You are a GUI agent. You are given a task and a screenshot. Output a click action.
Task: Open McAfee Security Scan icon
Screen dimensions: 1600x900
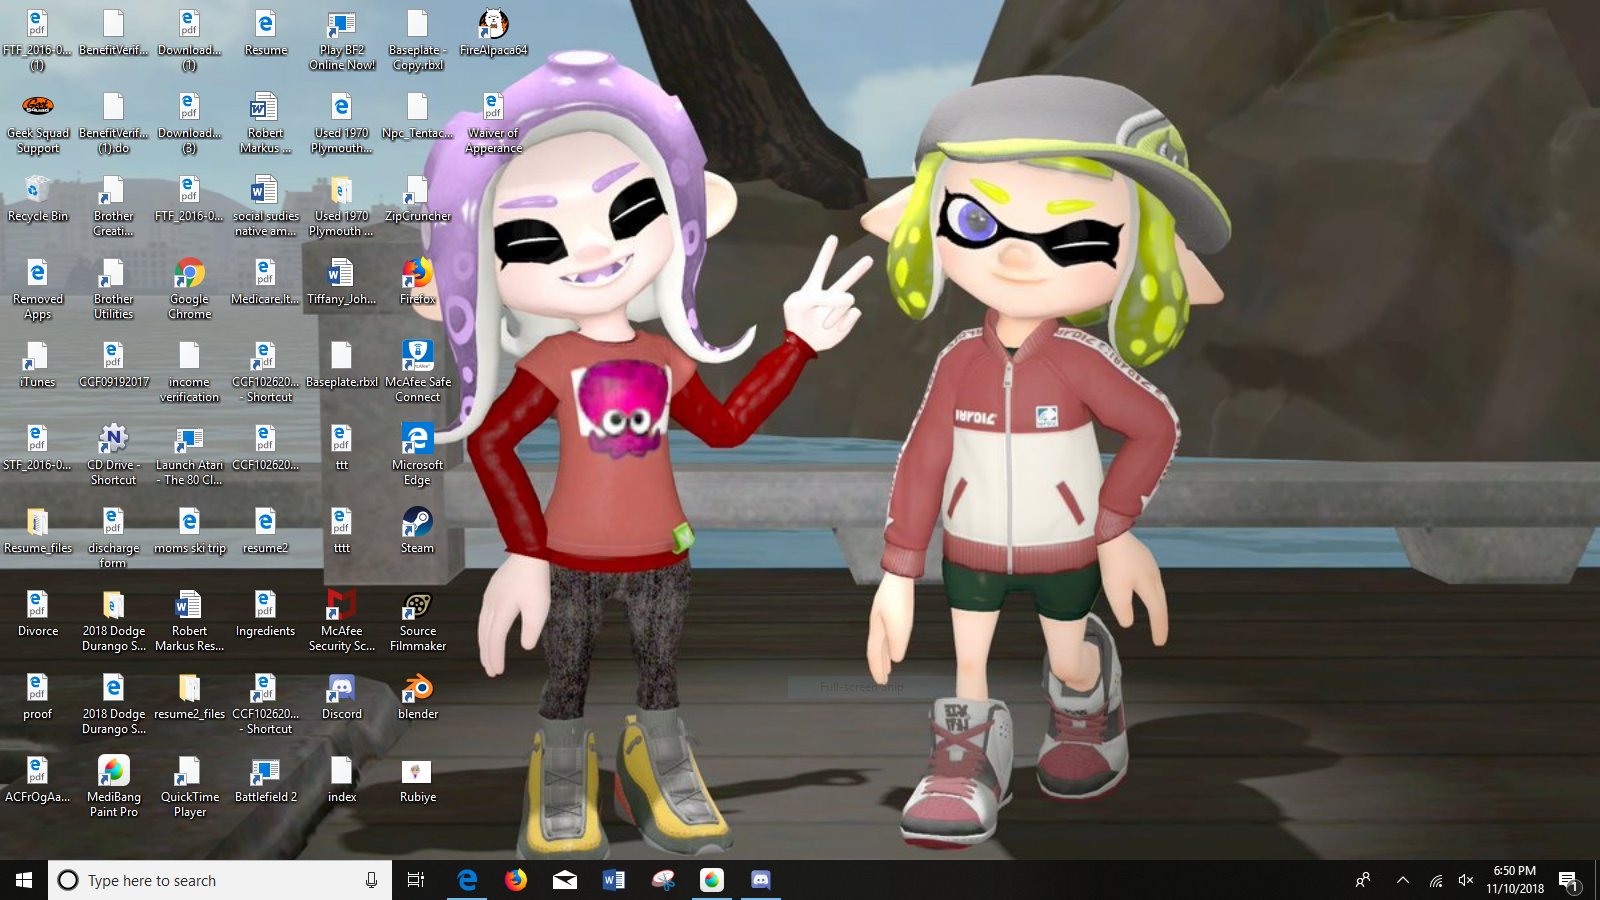(342, 621)
